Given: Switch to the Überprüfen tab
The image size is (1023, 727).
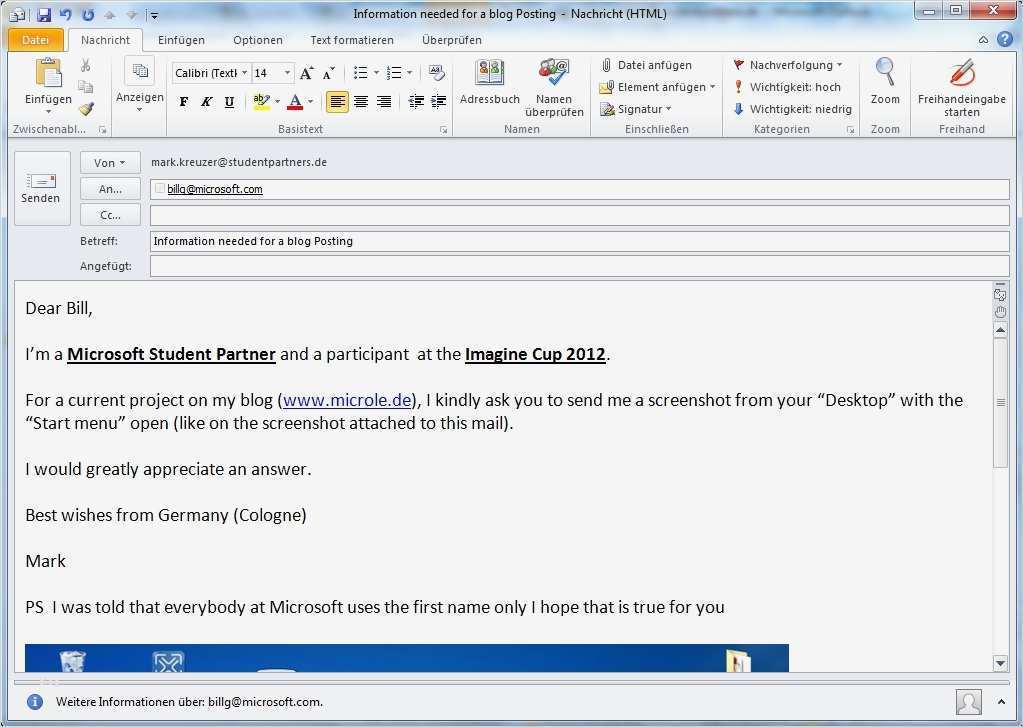Looking at the screenshot, I should pyautogui.click(x=451, y=40).
